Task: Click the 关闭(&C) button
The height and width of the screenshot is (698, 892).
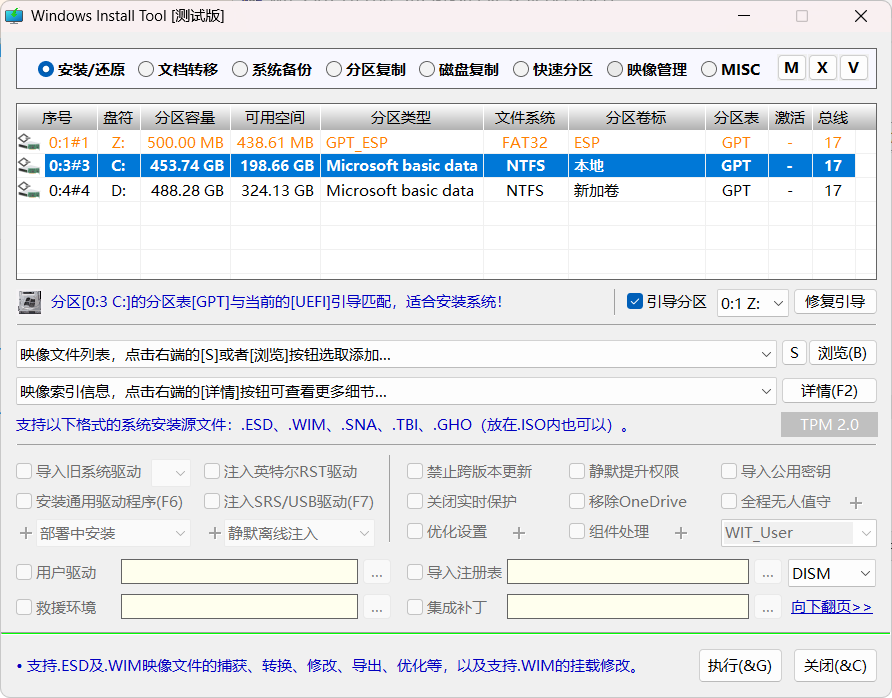Action: pos(835,666)
